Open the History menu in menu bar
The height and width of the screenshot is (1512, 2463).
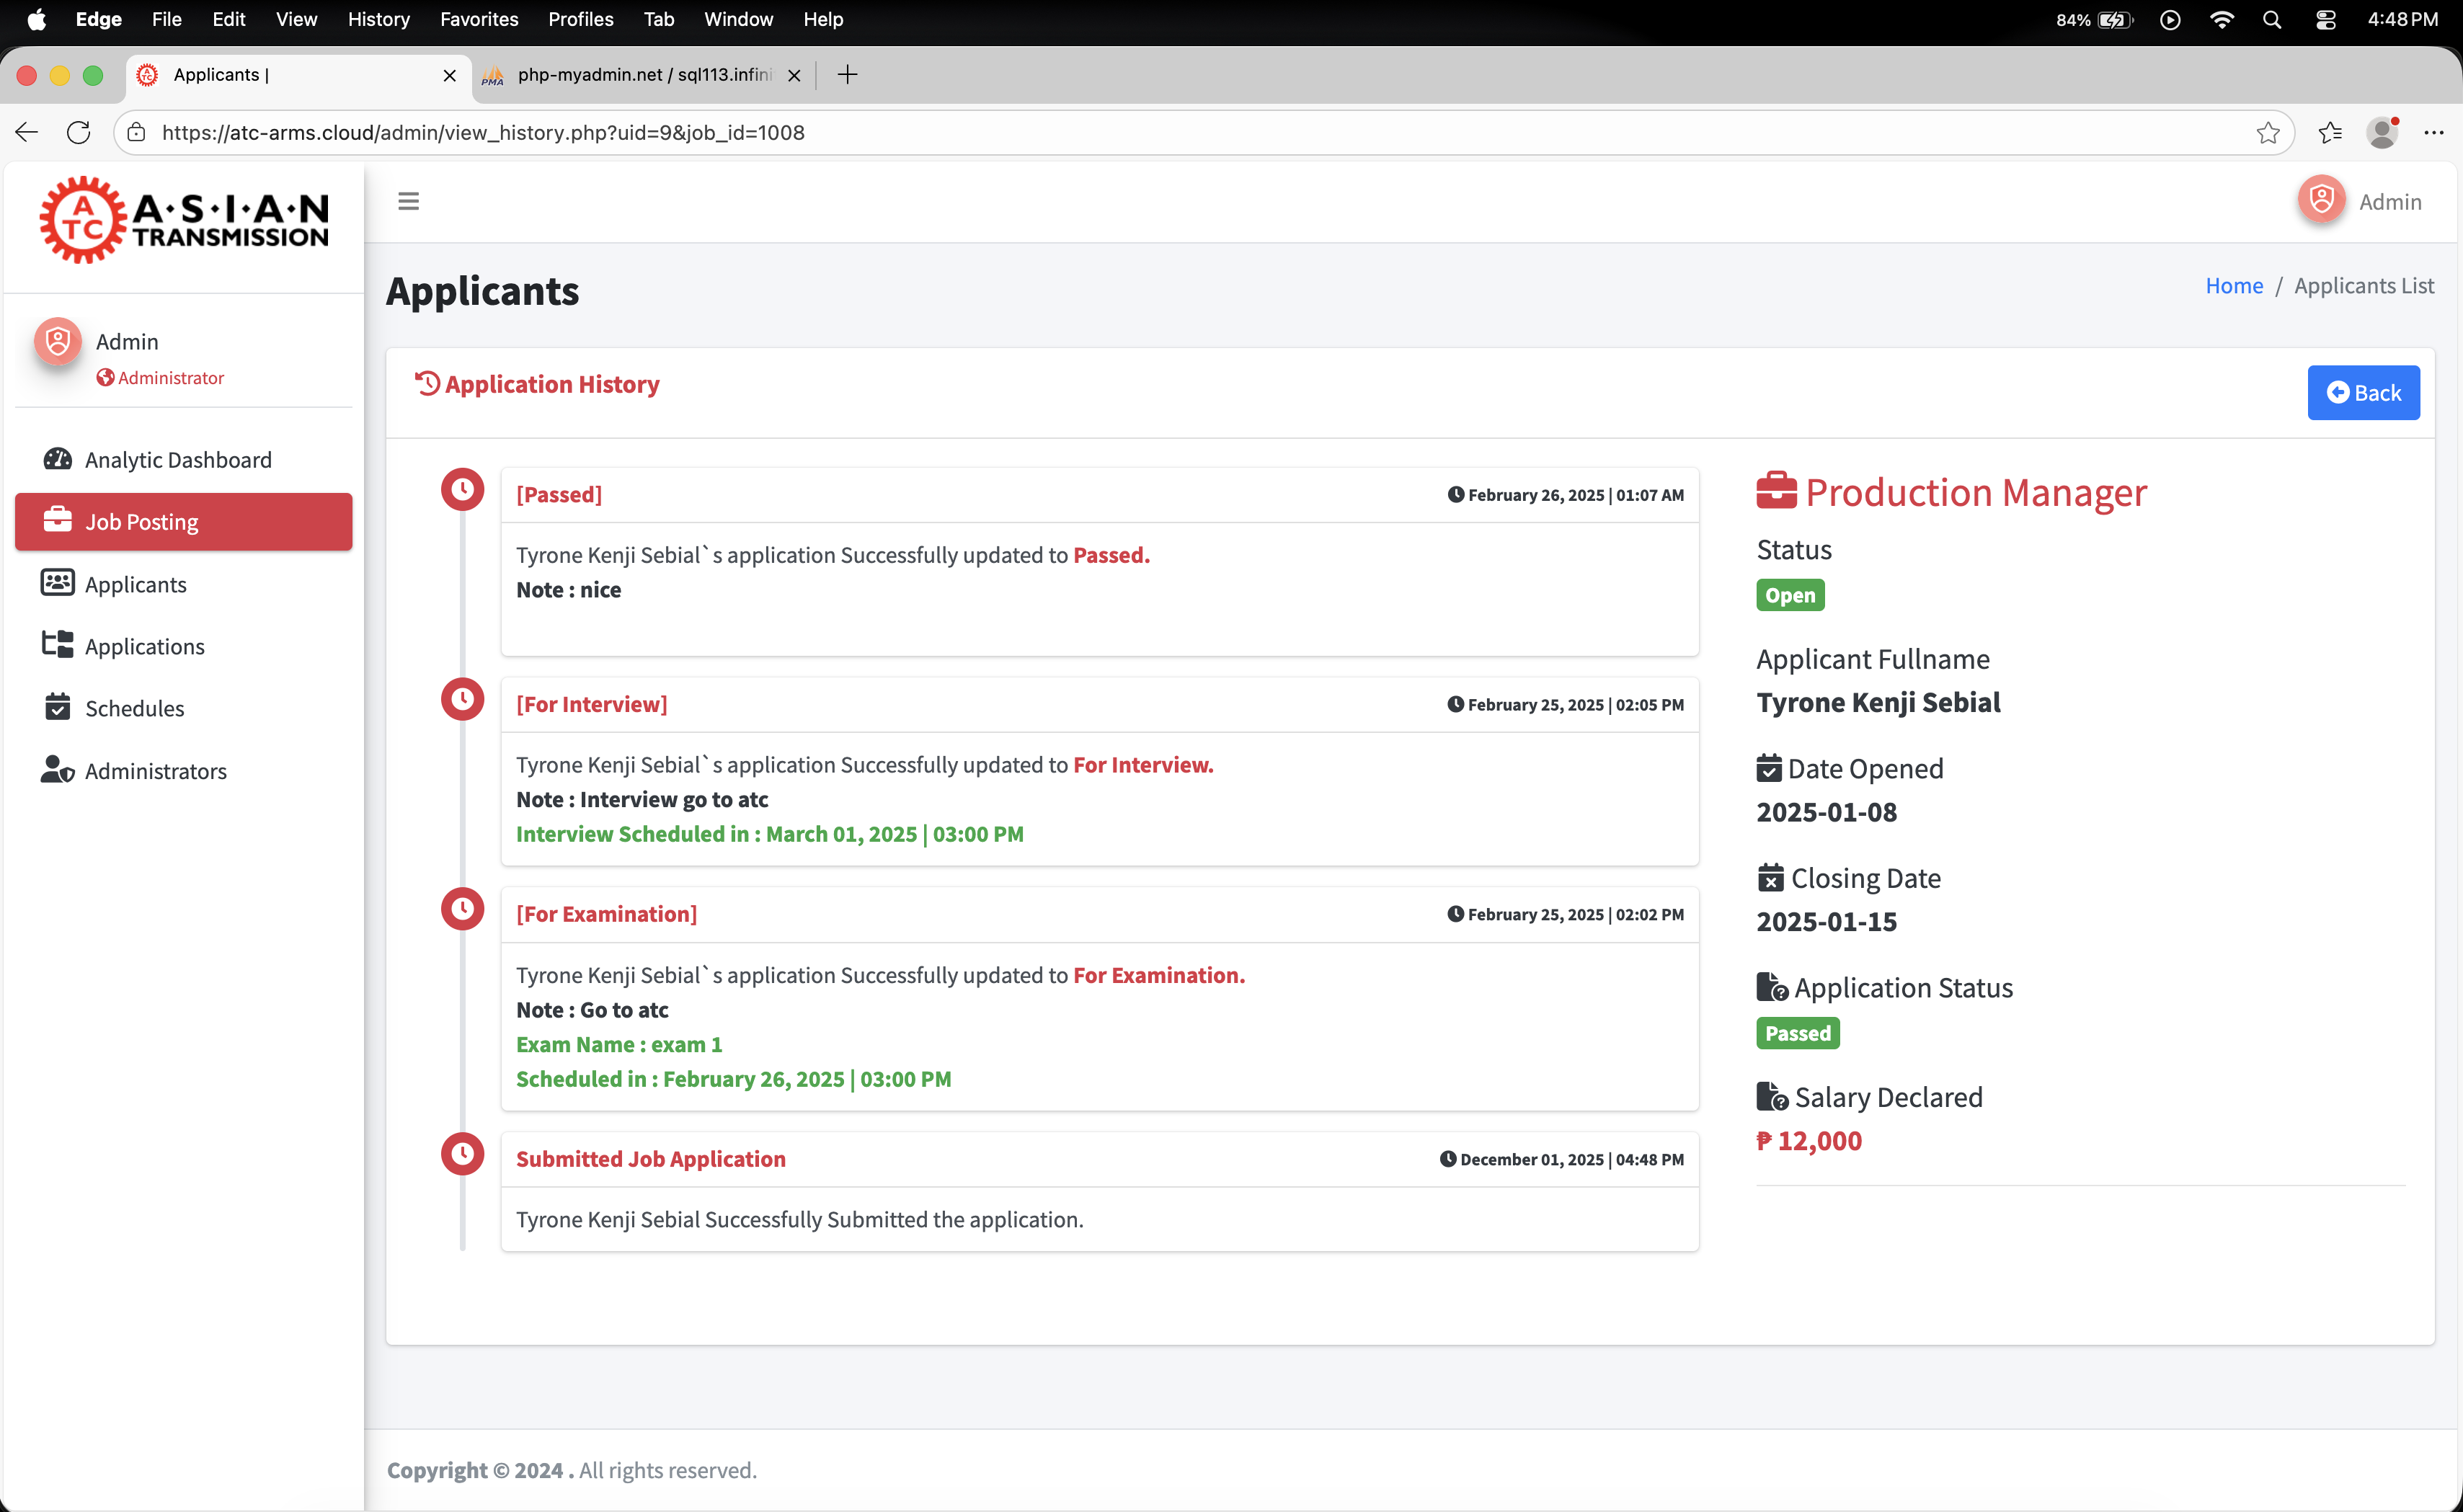tap(378, 19)
